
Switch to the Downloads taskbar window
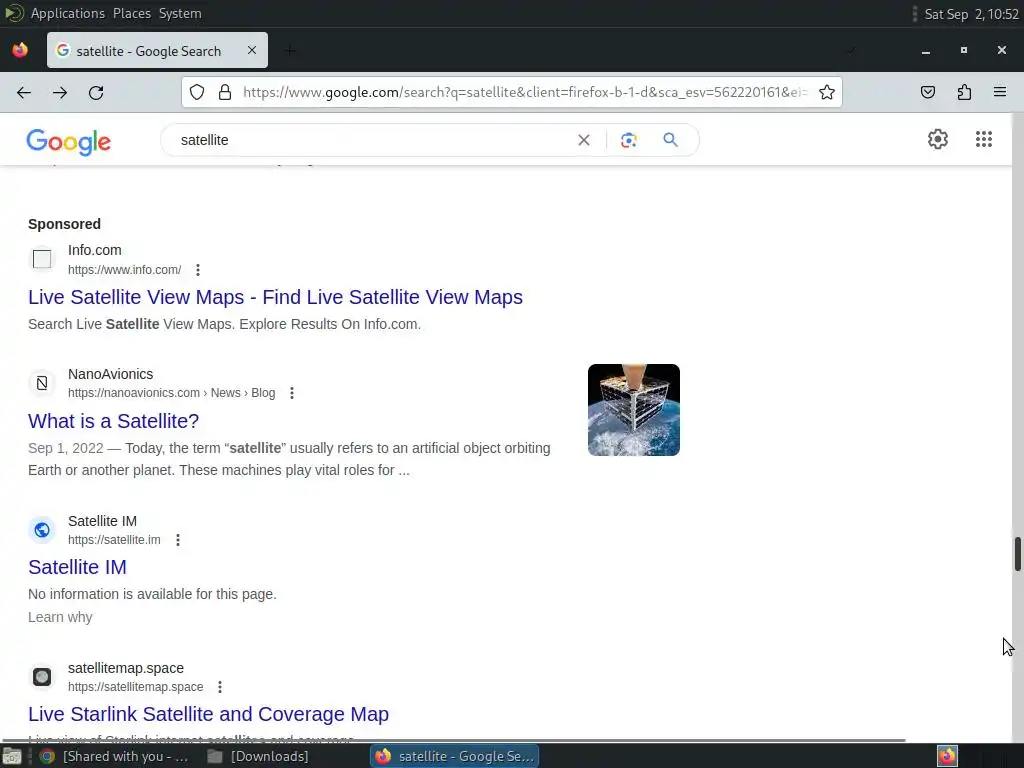pyautogui.click(x=258, y=756)
